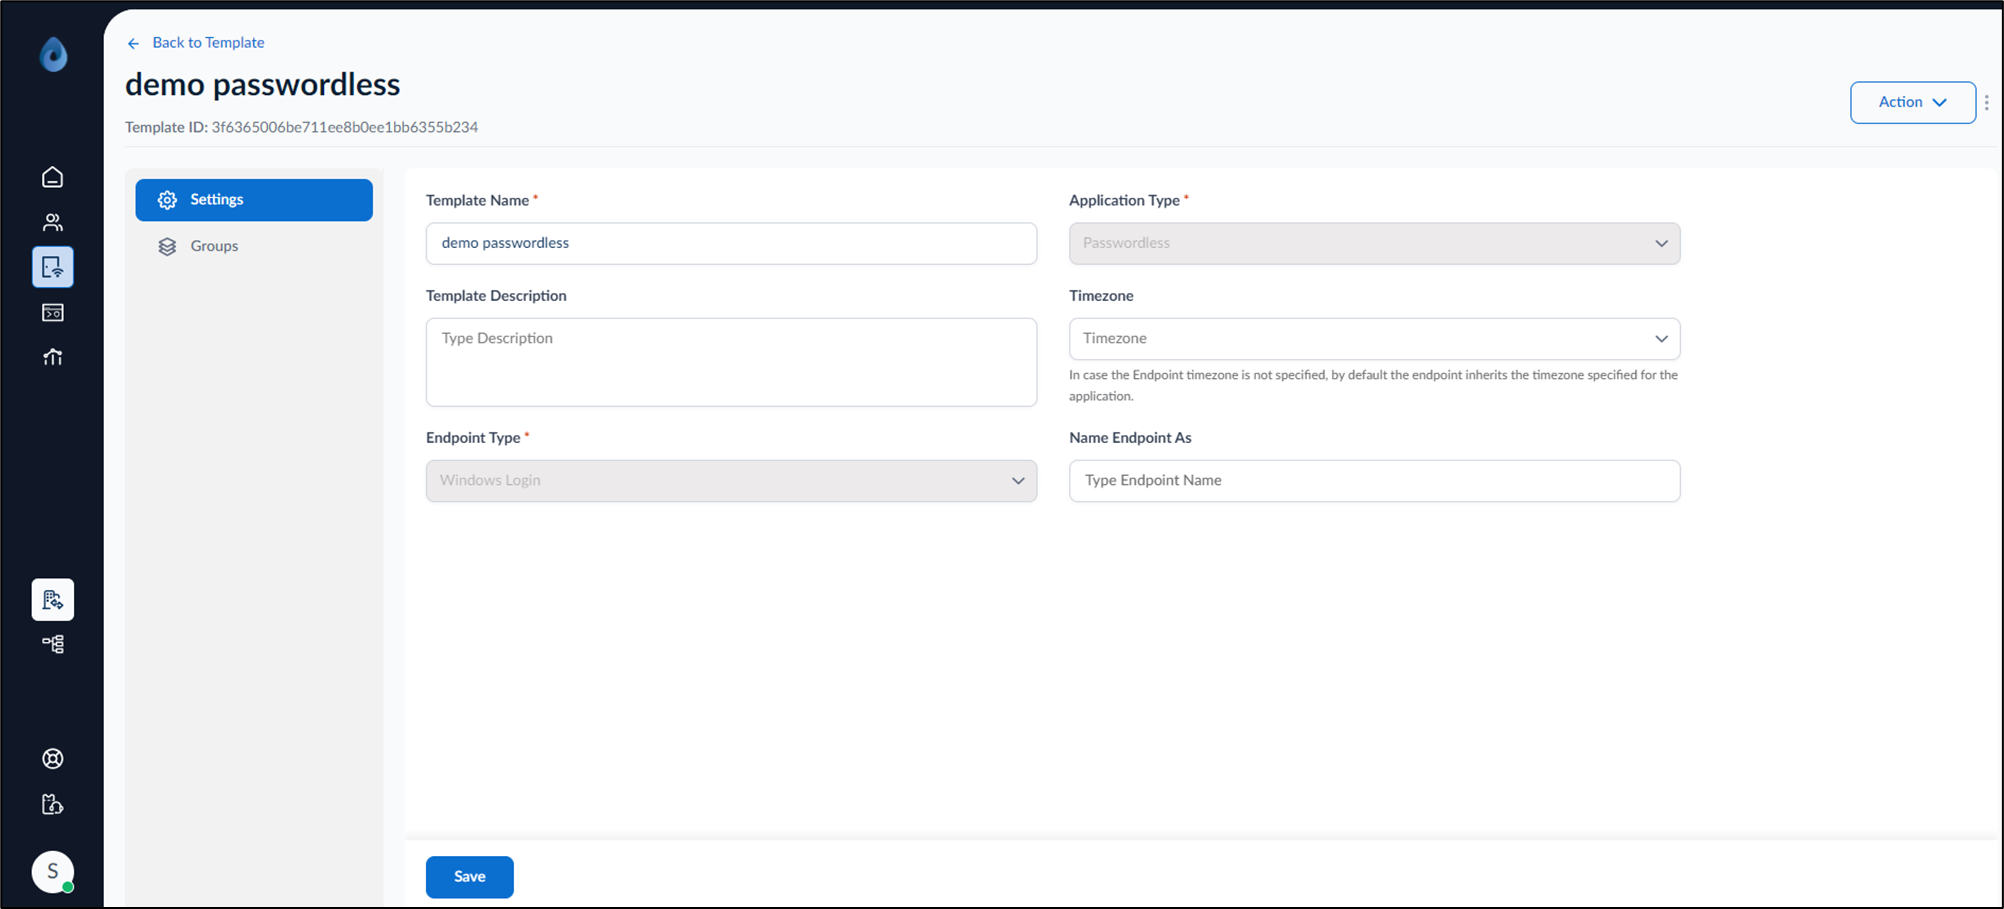
Task: Click the Template Description text area
Action: (x=731, y=362)
